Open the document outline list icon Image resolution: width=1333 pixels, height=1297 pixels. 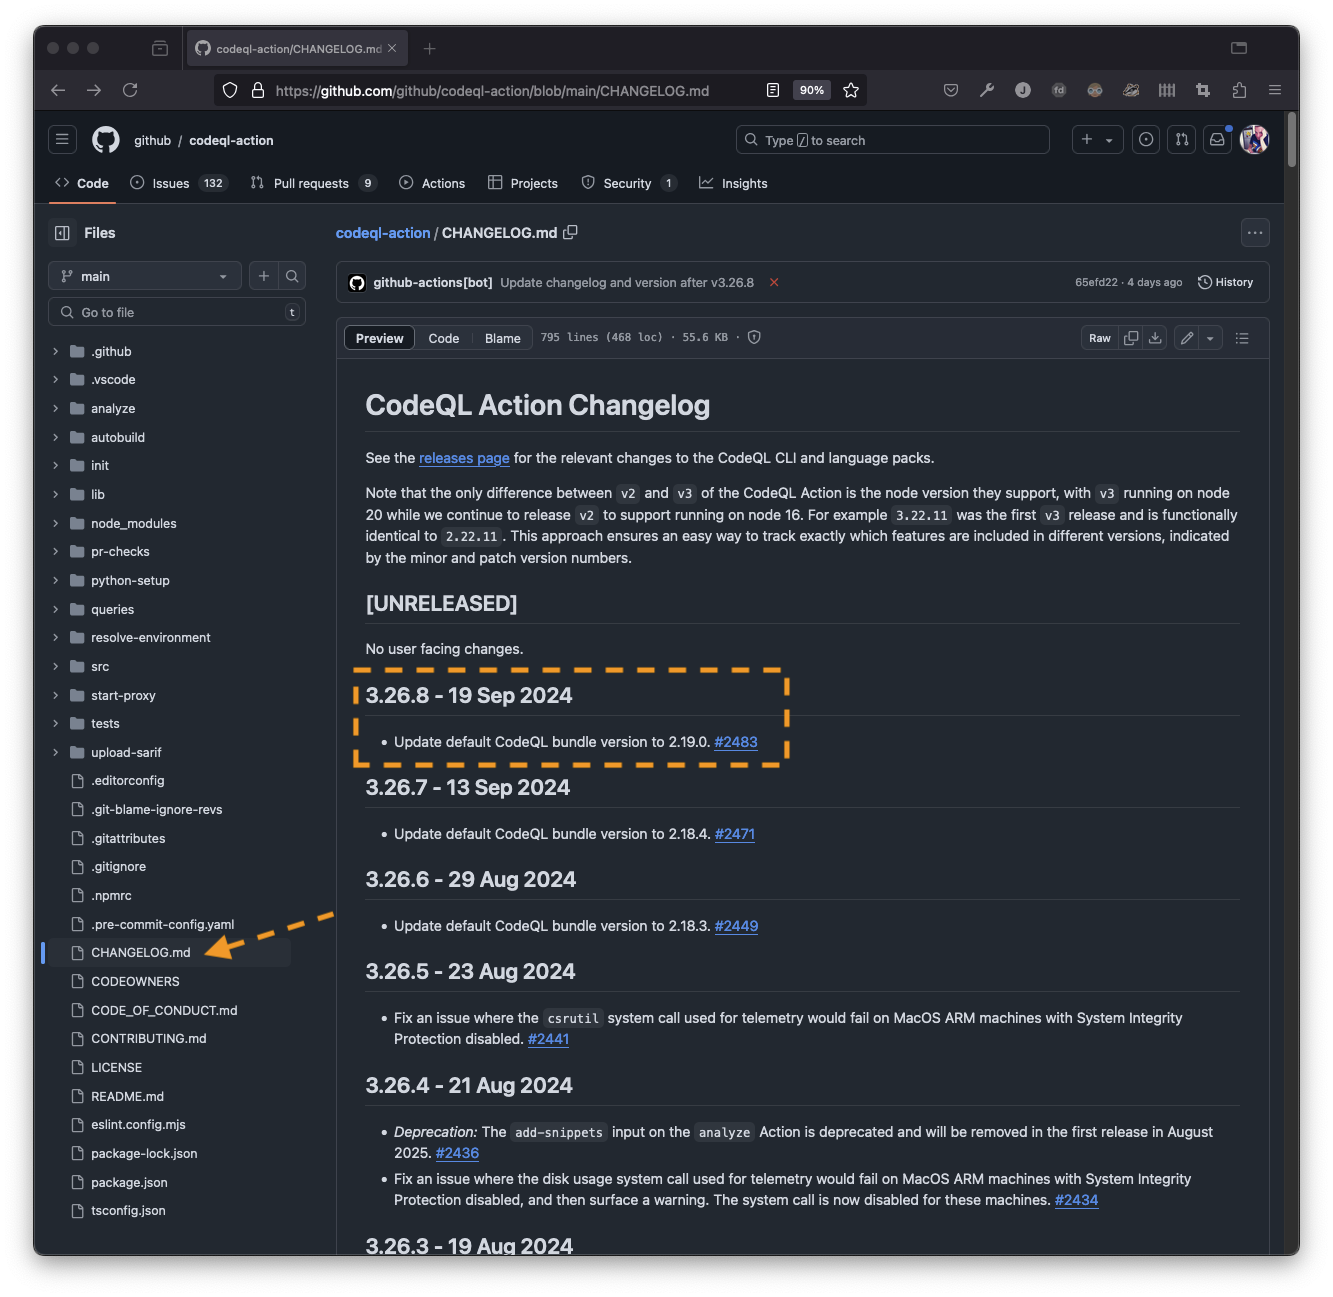click(x=1242, y=338)
